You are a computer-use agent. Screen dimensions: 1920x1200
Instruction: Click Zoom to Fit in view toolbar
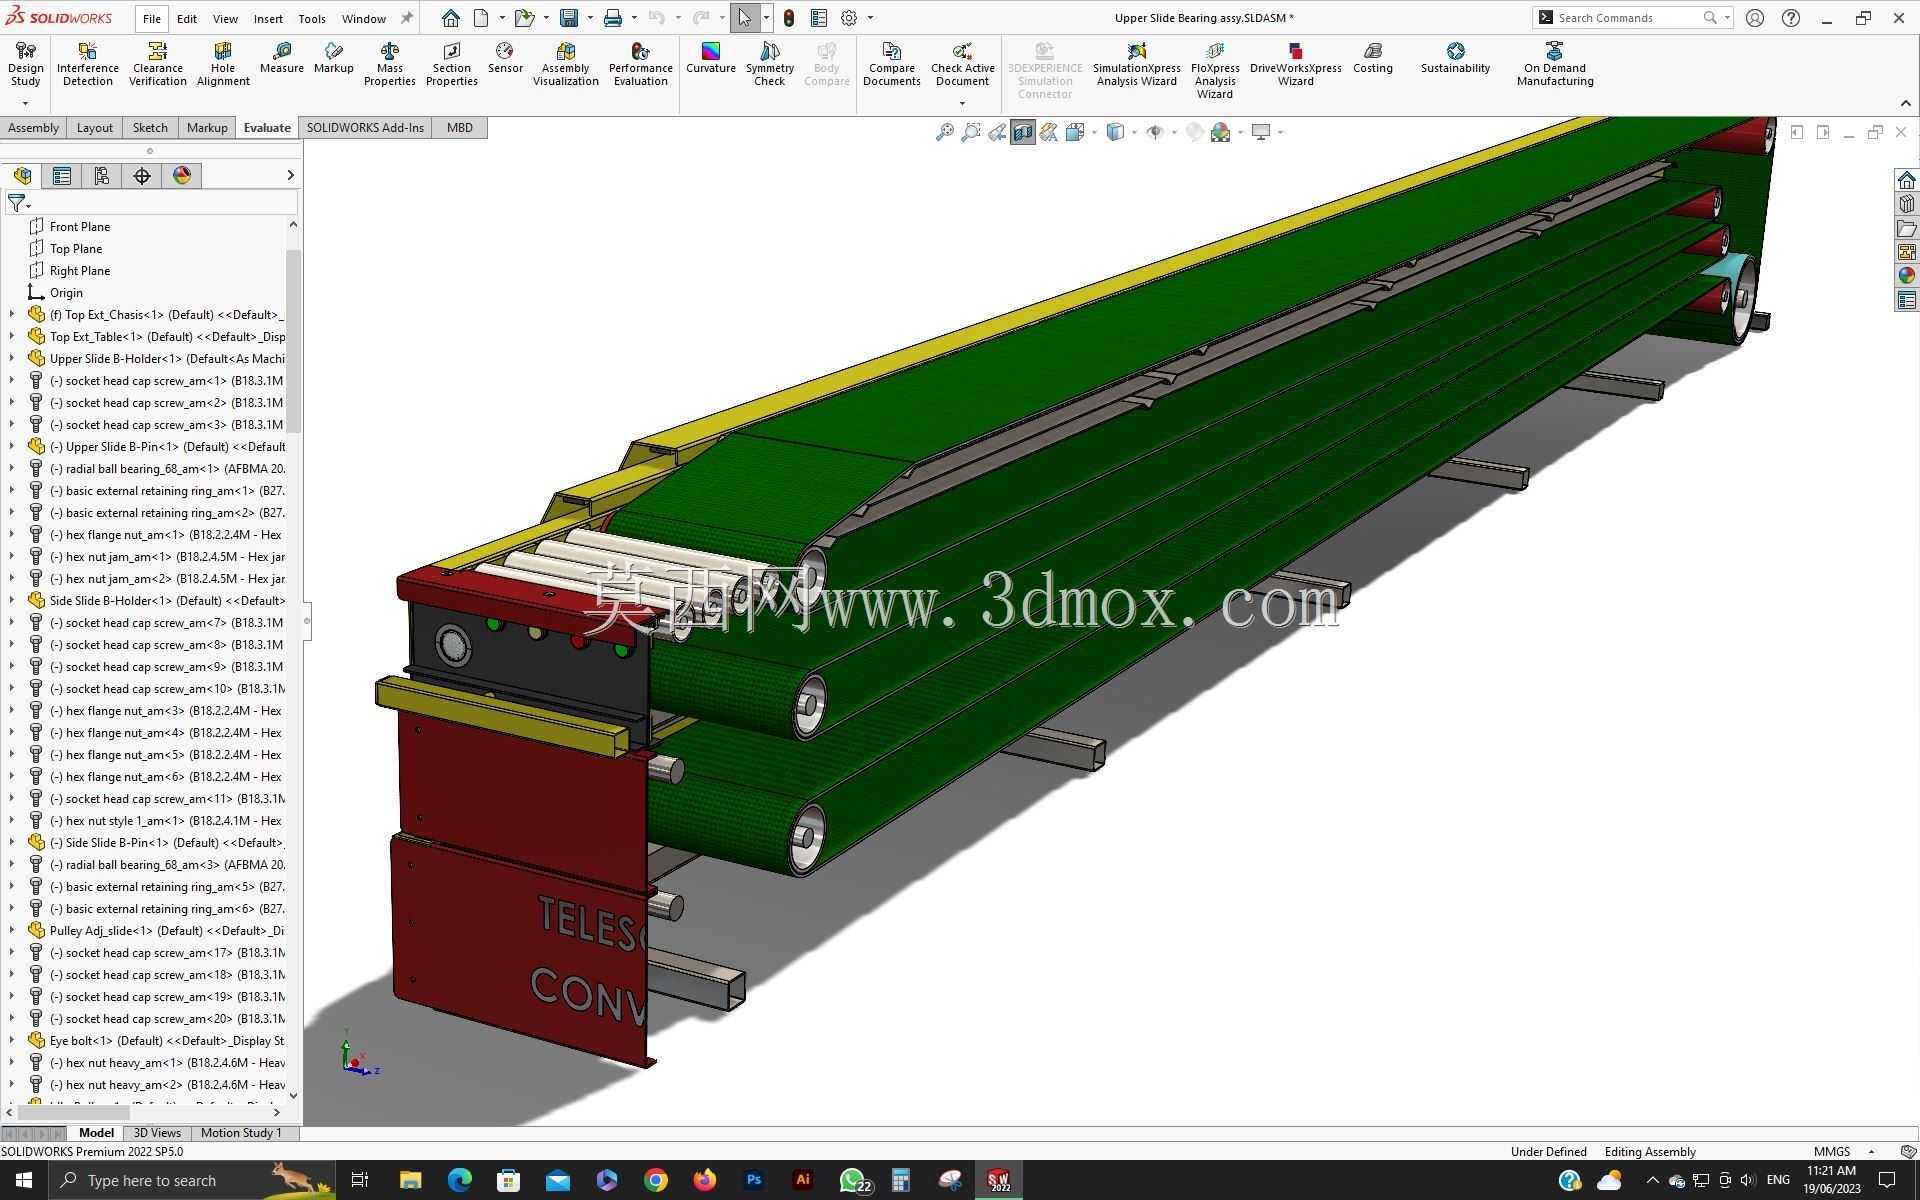944,132
